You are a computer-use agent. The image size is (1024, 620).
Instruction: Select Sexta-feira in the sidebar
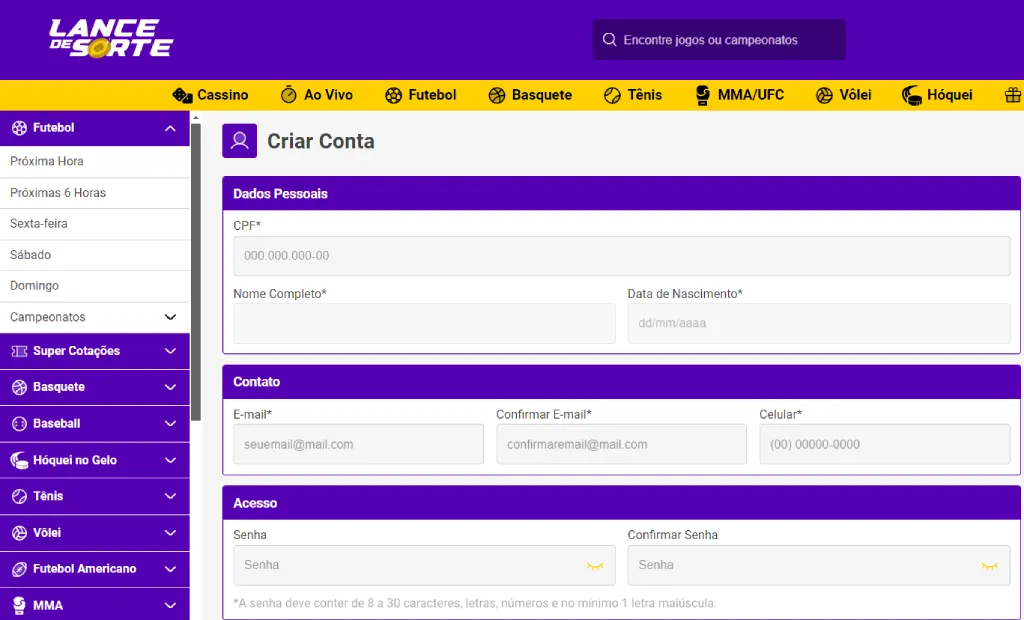pyautogui.click(x=47, y=223)
